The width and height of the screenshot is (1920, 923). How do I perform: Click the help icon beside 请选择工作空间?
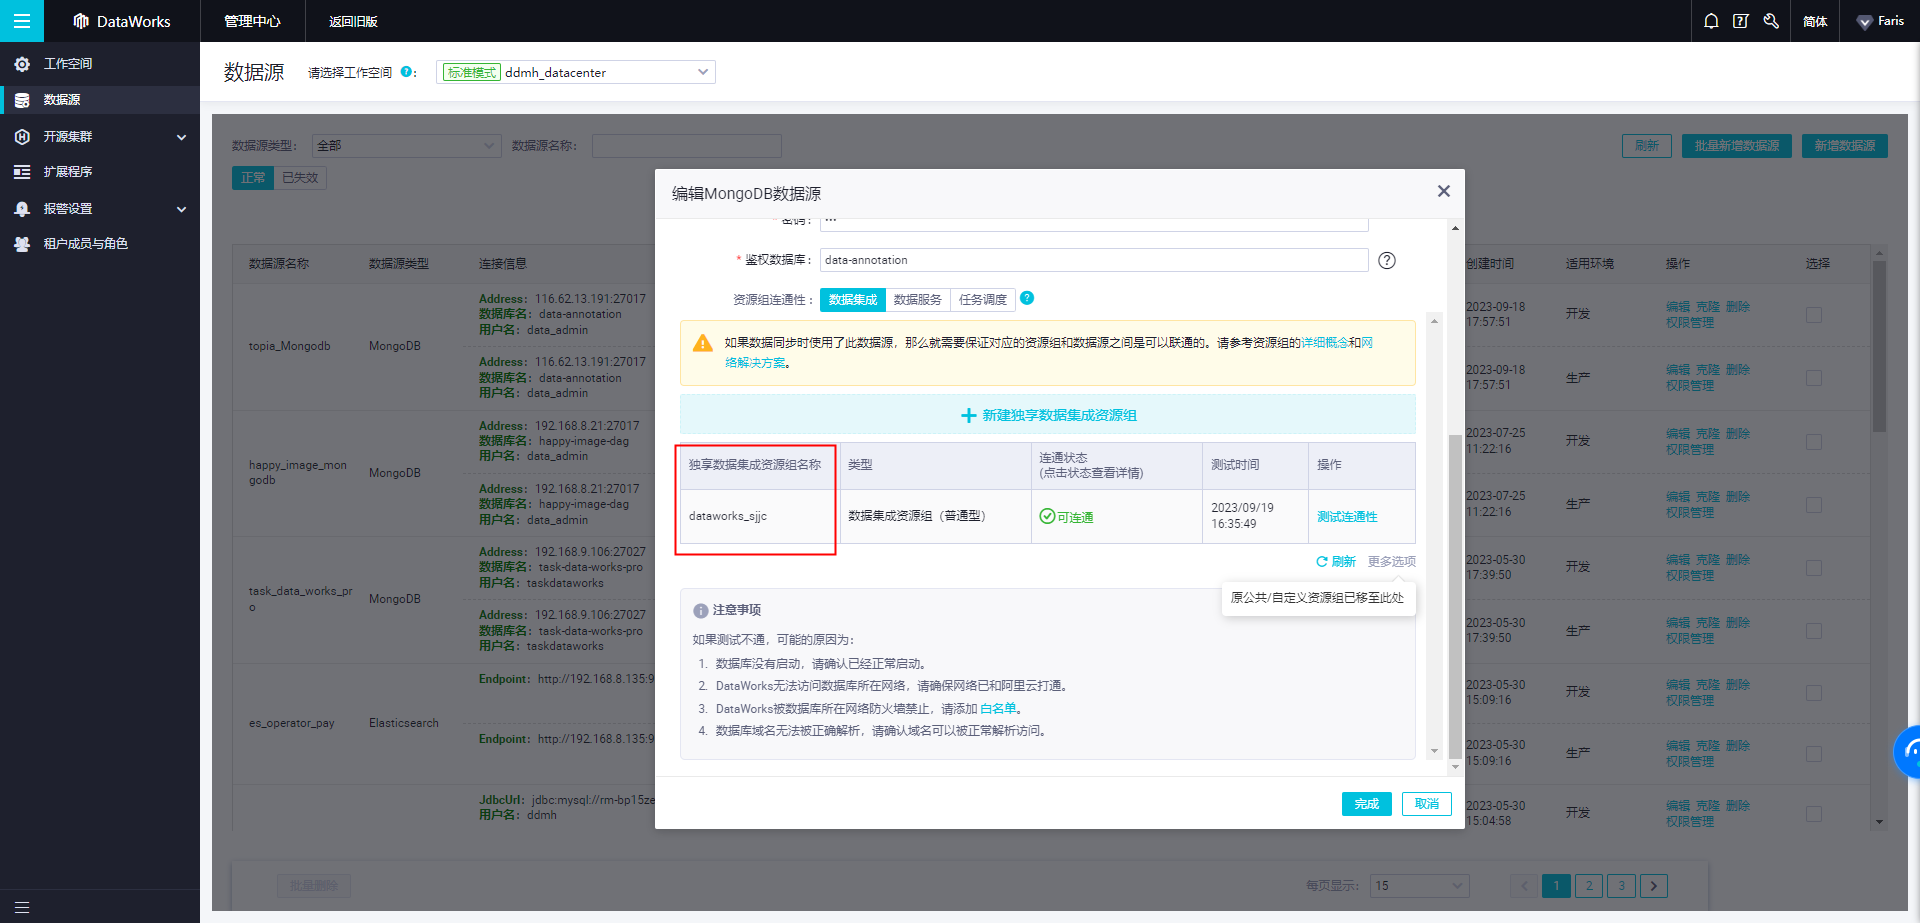pyautogui.click(x=407, y=72)
